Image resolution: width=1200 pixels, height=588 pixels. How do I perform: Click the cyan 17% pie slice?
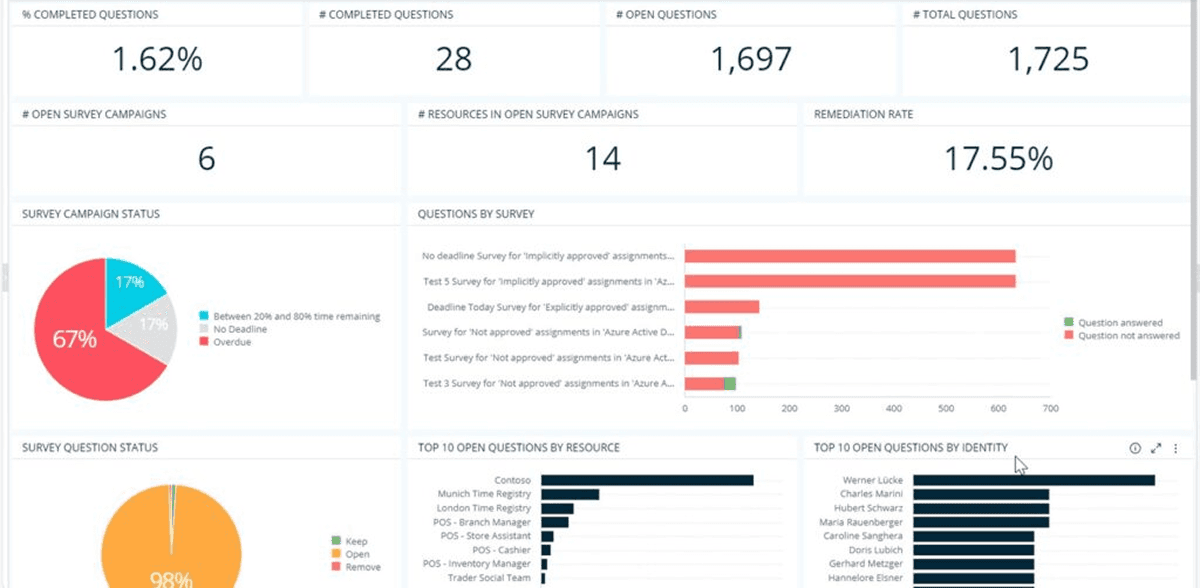point(133,286)
